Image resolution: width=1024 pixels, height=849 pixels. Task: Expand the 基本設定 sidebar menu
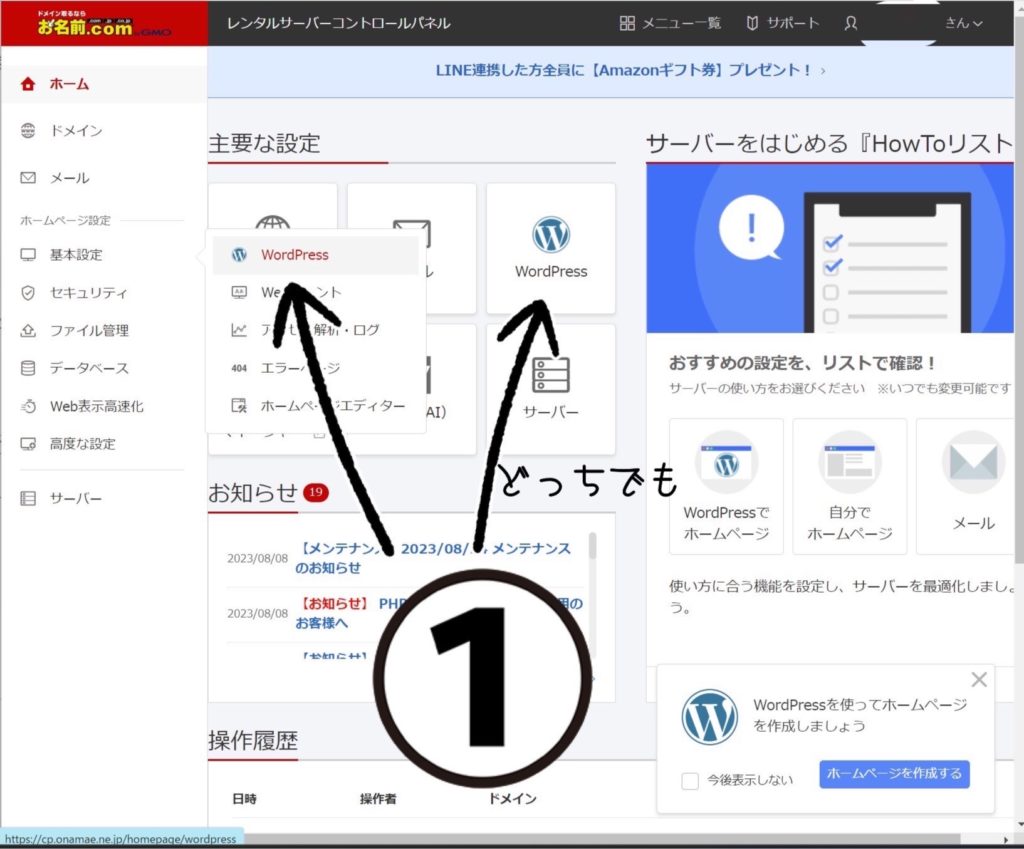coord(76,255)
